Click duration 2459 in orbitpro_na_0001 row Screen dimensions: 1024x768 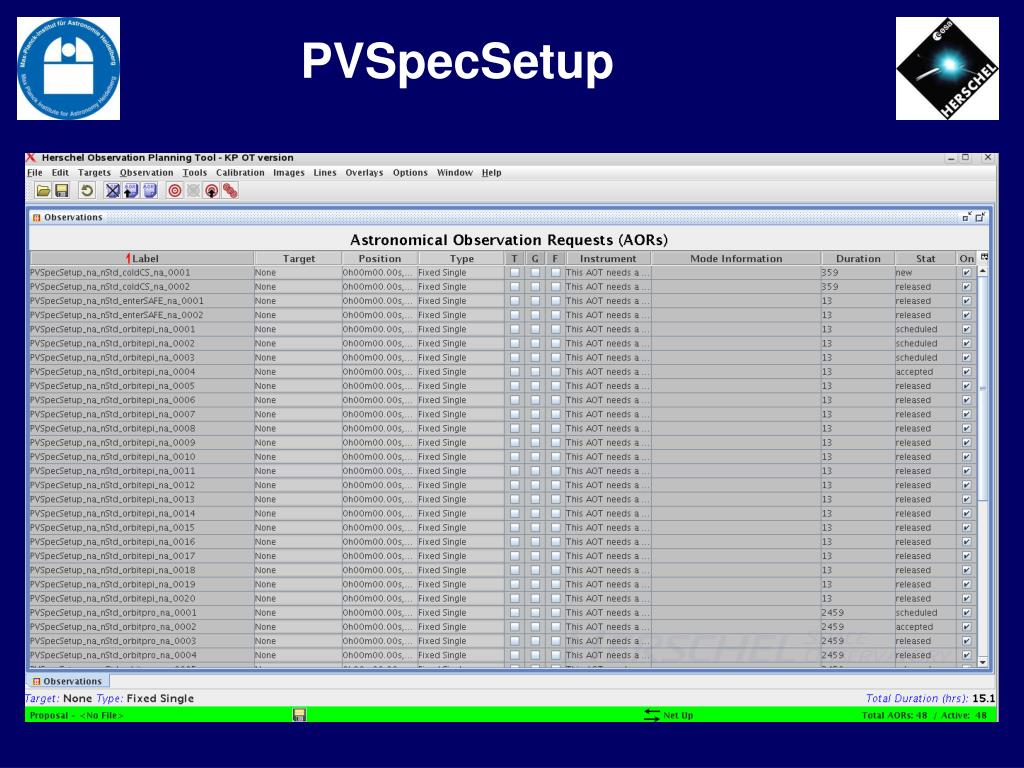click(833, 613)
